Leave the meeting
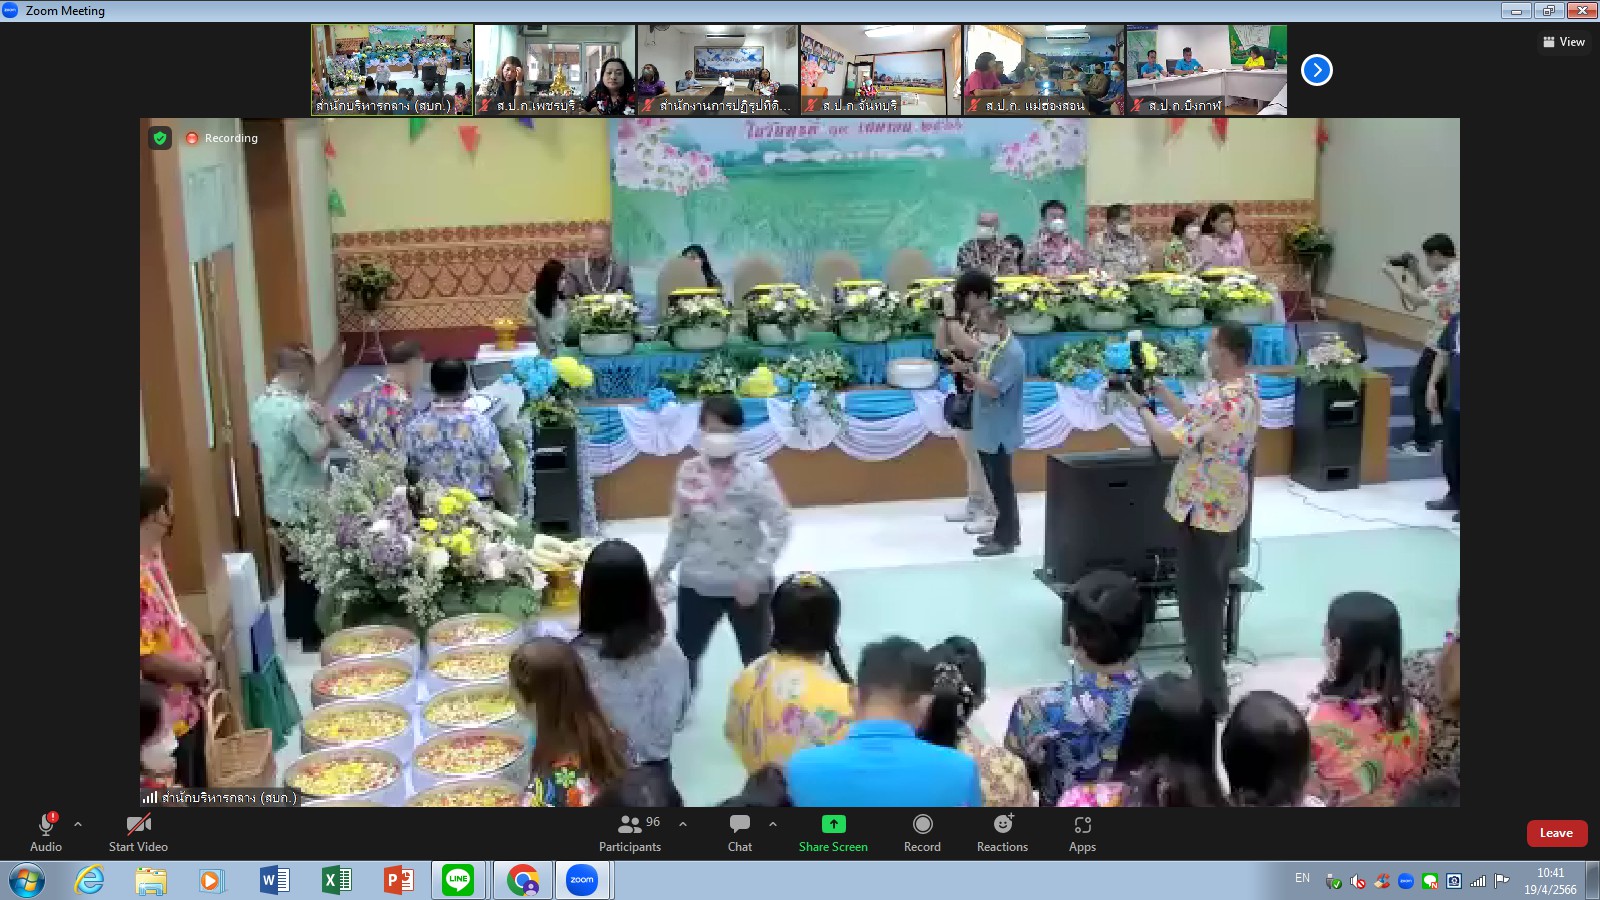The height and width of the screenshot is (900, 1600). click(x=1556, y=833)
